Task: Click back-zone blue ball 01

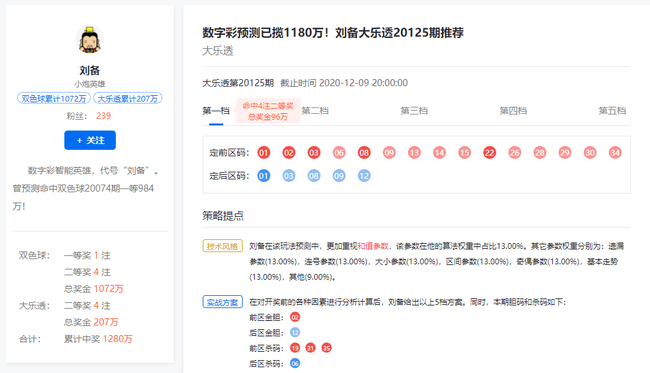Action: (264, 176)
